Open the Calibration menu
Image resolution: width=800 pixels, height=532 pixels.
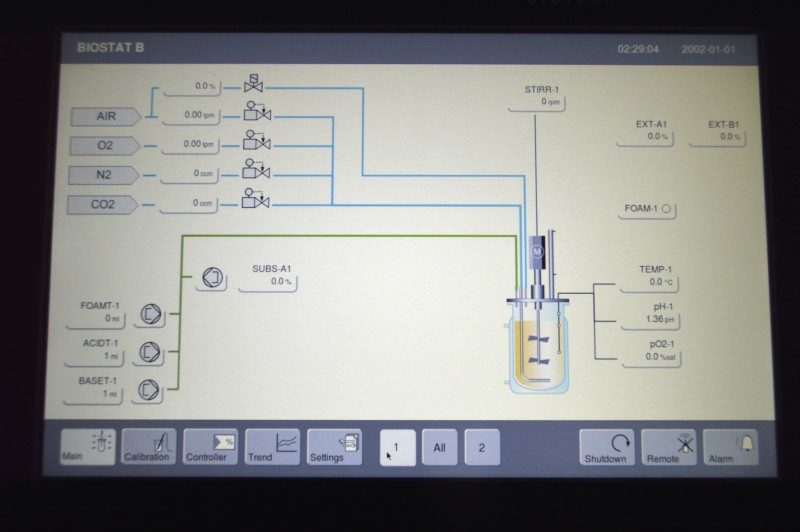tap(149, 447)
